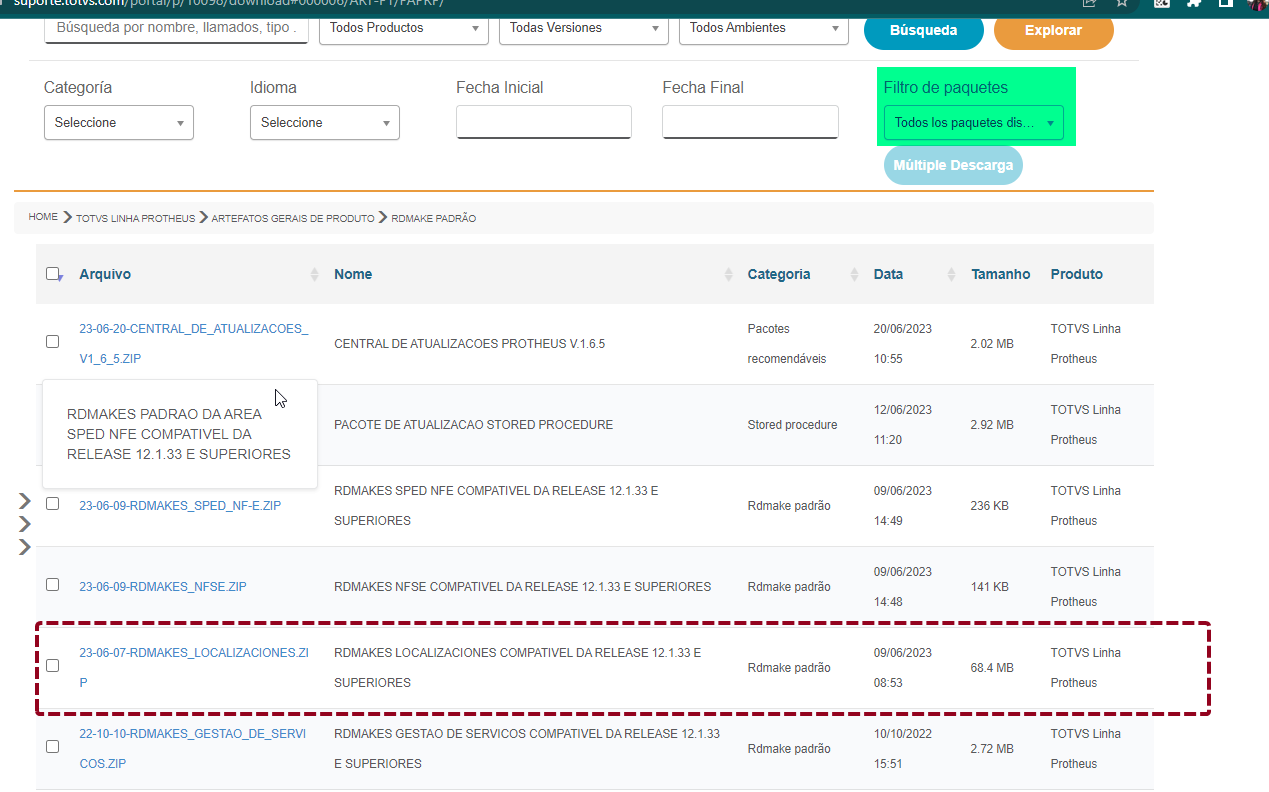Image resolution: width=1269 pixels, height=792 pixels.
Task: Check the CENTRAL_DE_ATUALIZACOES file row checkbox
Action: click(52, 342)
